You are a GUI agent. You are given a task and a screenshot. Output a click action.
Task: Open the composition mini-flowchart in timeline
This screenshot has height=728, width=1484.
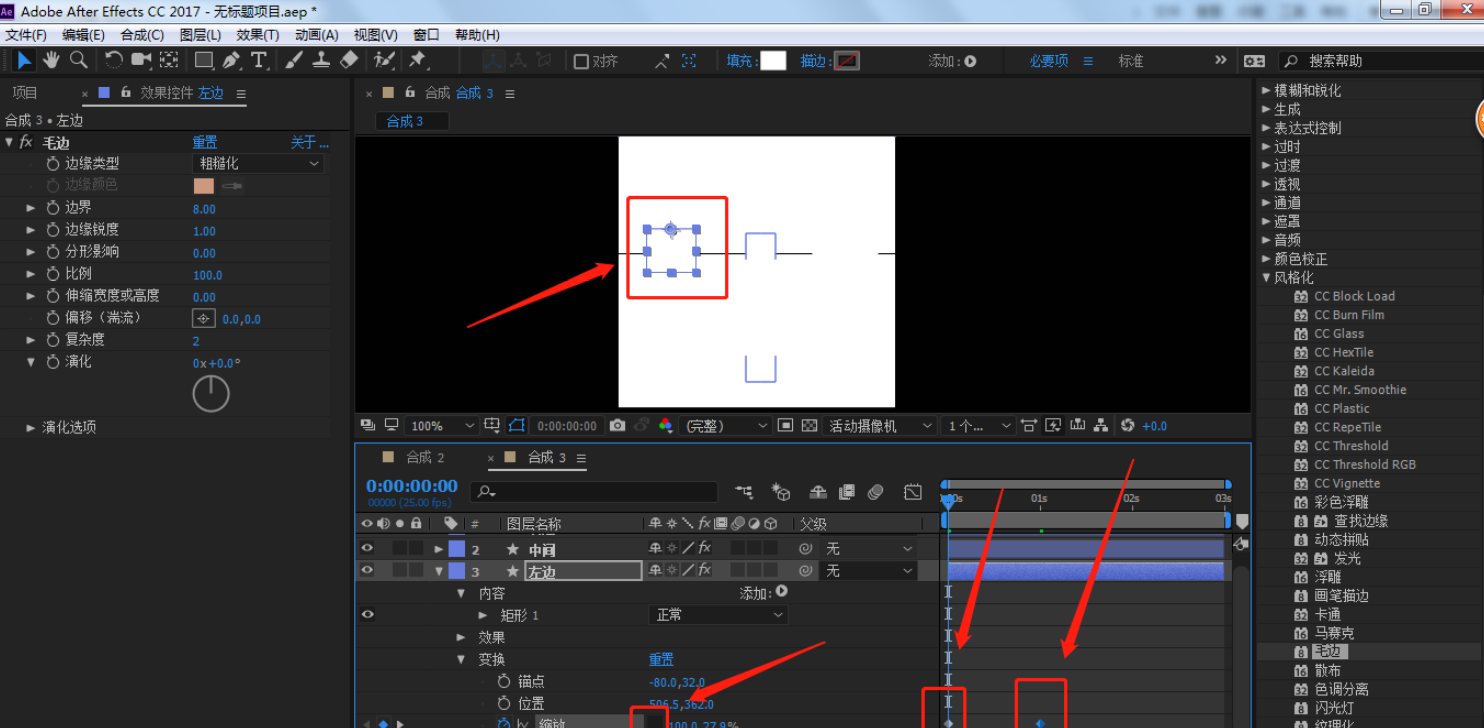click(x=743, y=492)
